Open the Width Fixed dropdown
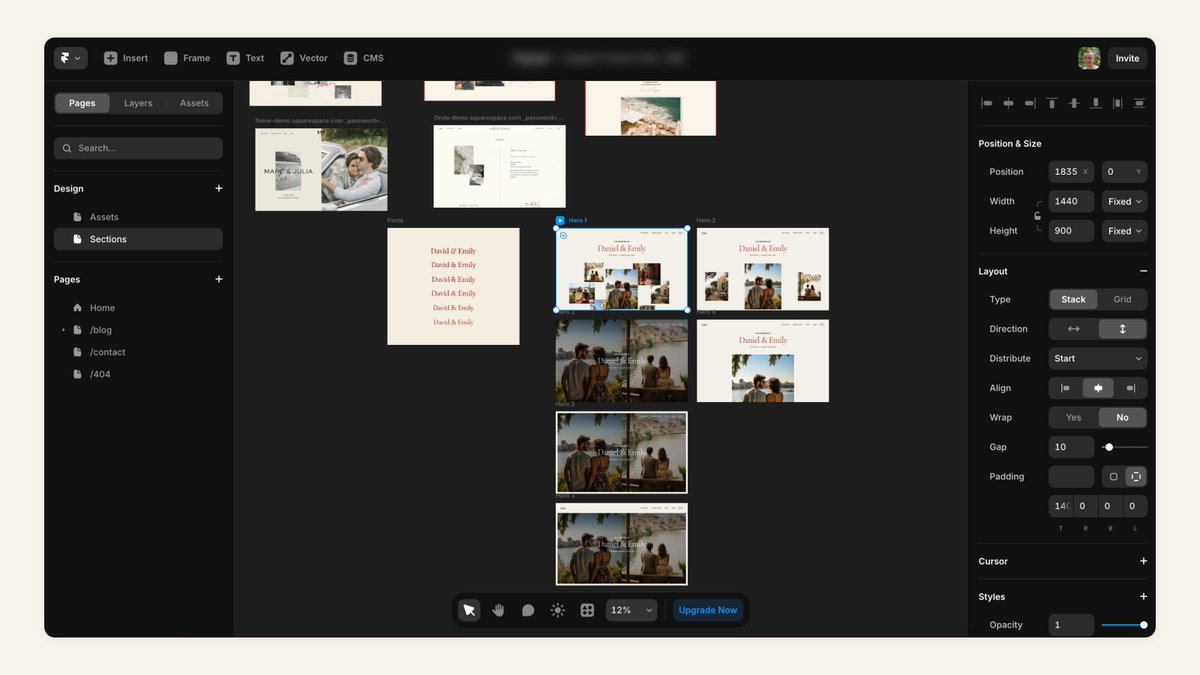 click(x=1124, y=201)
